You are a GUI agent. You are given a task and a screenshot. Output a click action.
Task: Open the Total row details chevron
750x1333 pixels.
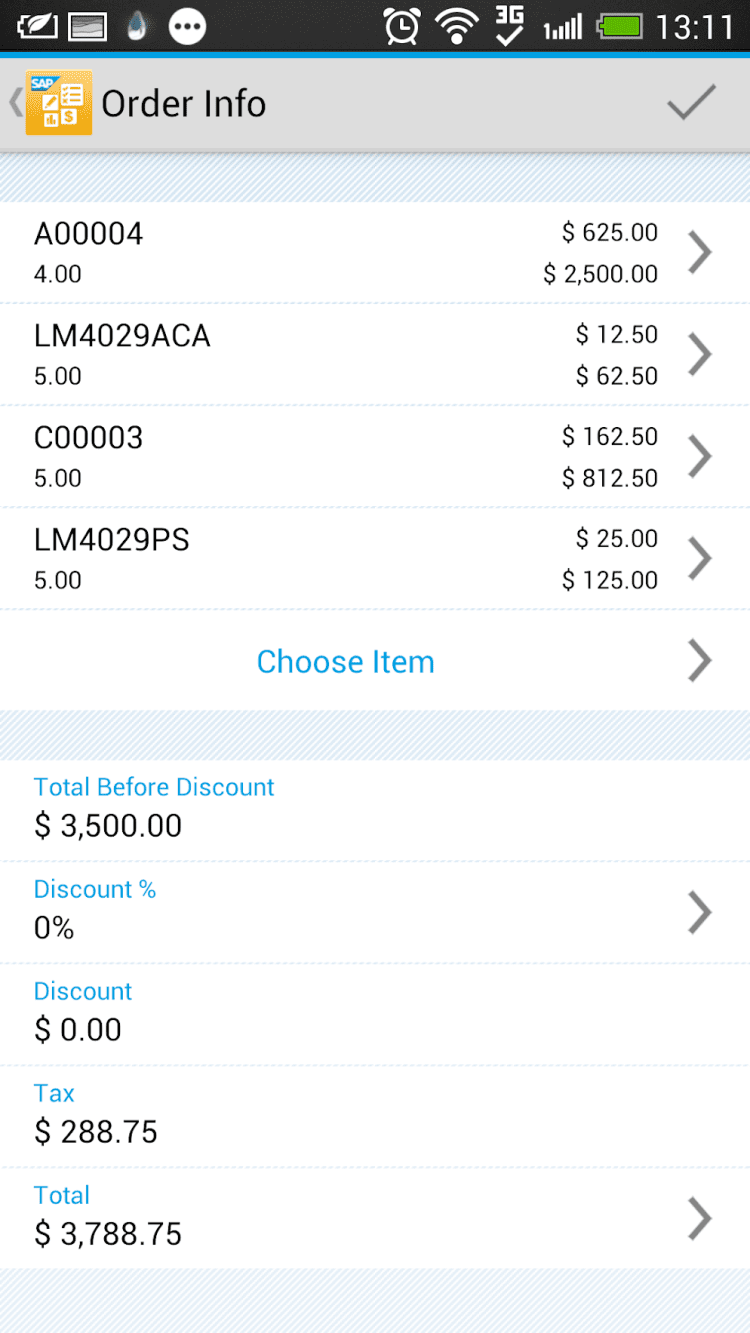tap(700, 1218)
